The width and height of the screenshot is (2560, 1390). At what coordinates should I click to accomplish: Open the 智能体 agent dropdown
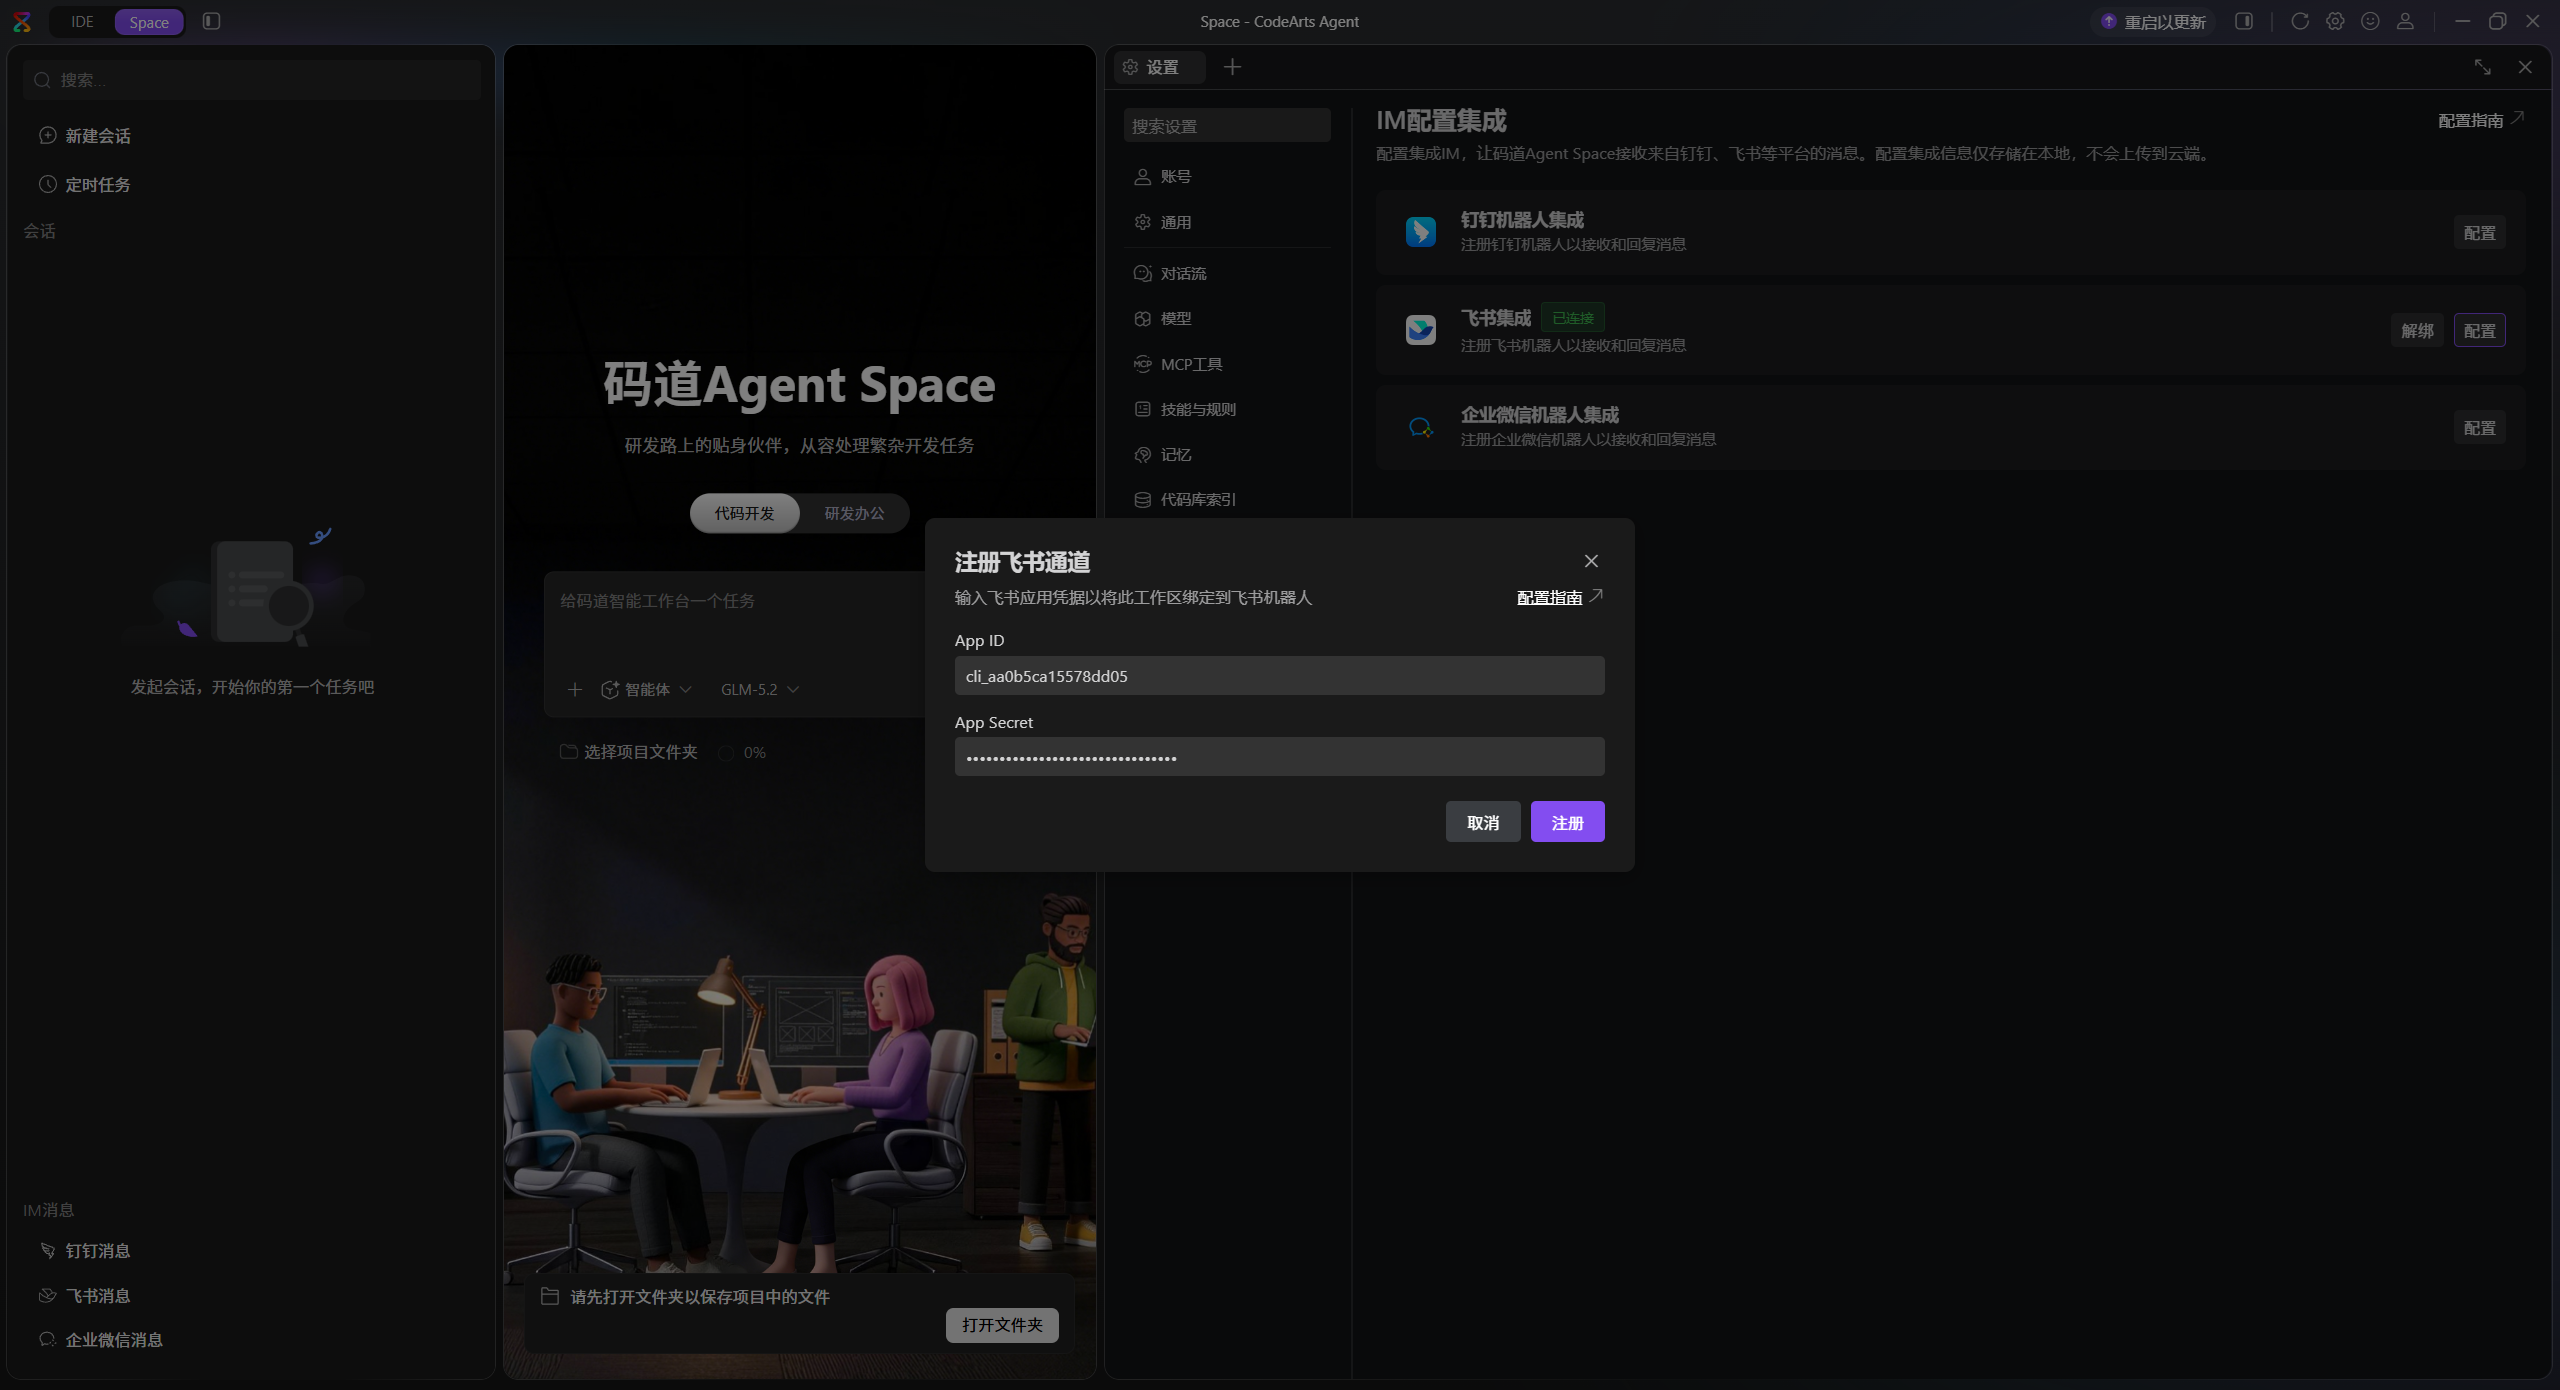point(646,689)
